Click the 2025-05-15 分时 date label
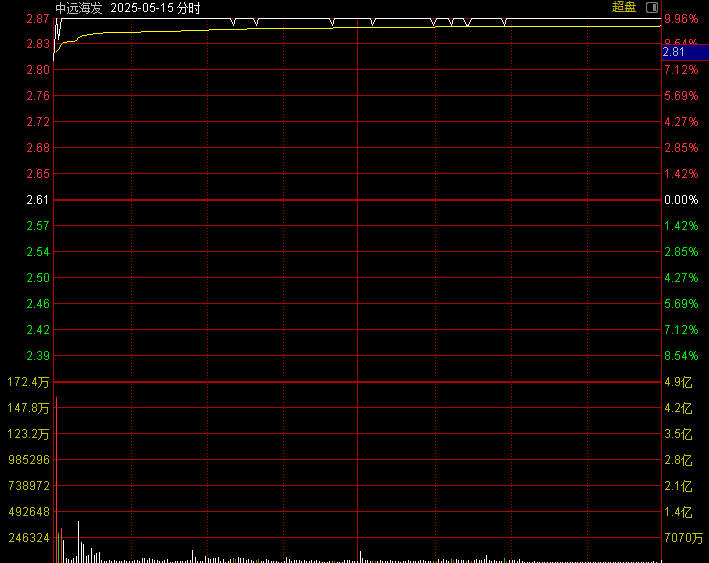The image size is (709, 563). click(155, 7)
